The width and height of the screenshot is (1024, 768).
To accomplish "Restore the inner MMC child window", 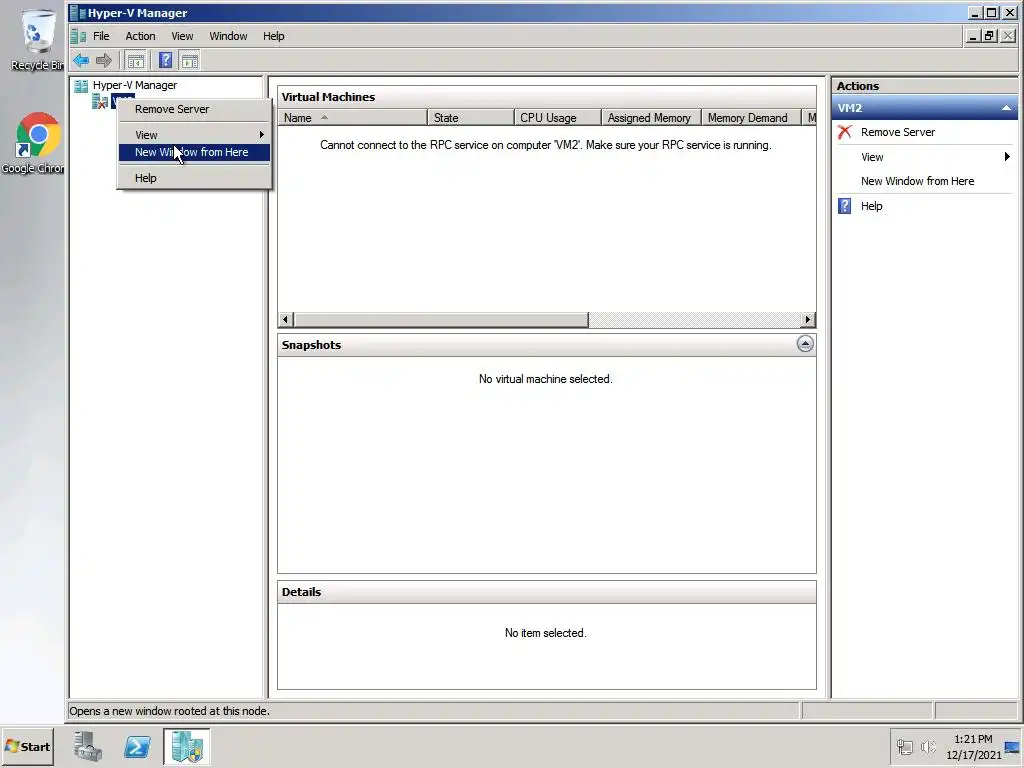I will 990,36.
